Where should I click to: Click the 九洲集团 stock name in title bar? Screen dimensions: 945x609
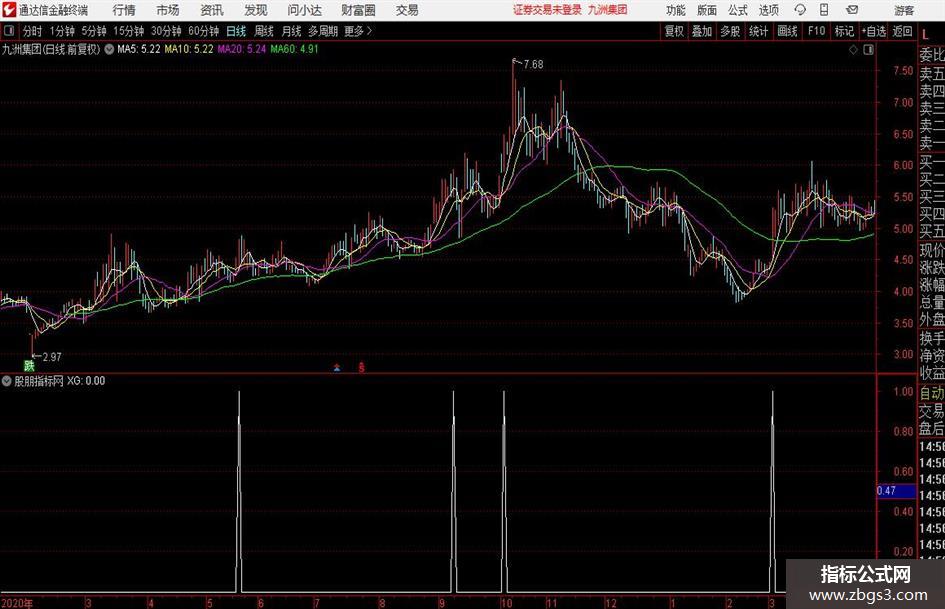click(608, 10)
